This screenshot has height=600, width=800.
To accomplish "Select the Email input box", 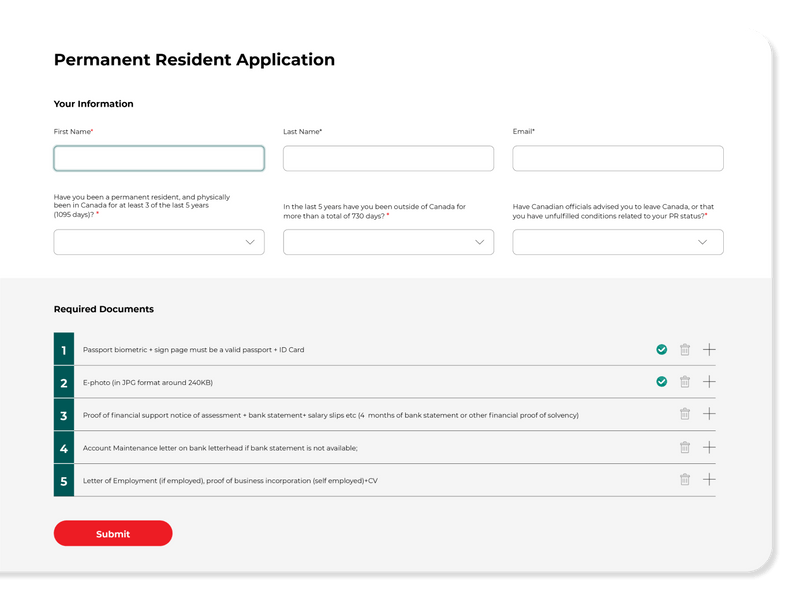I will tap(617, 158).
